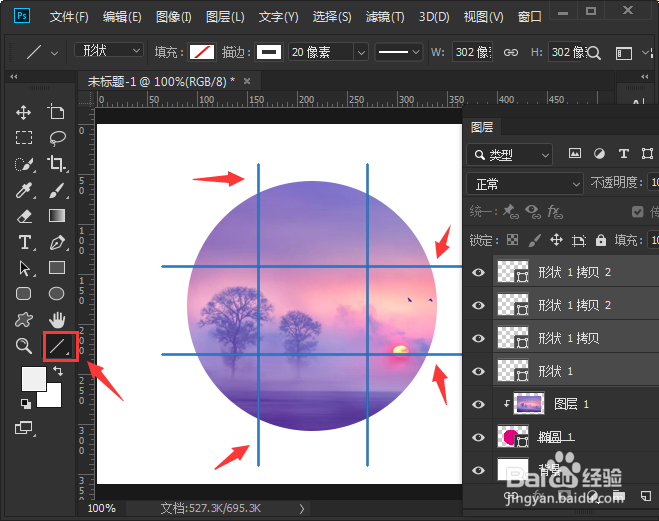Select the Gradient tool
The width and height of the screenshot is (659, 521).
coord(57,216)
